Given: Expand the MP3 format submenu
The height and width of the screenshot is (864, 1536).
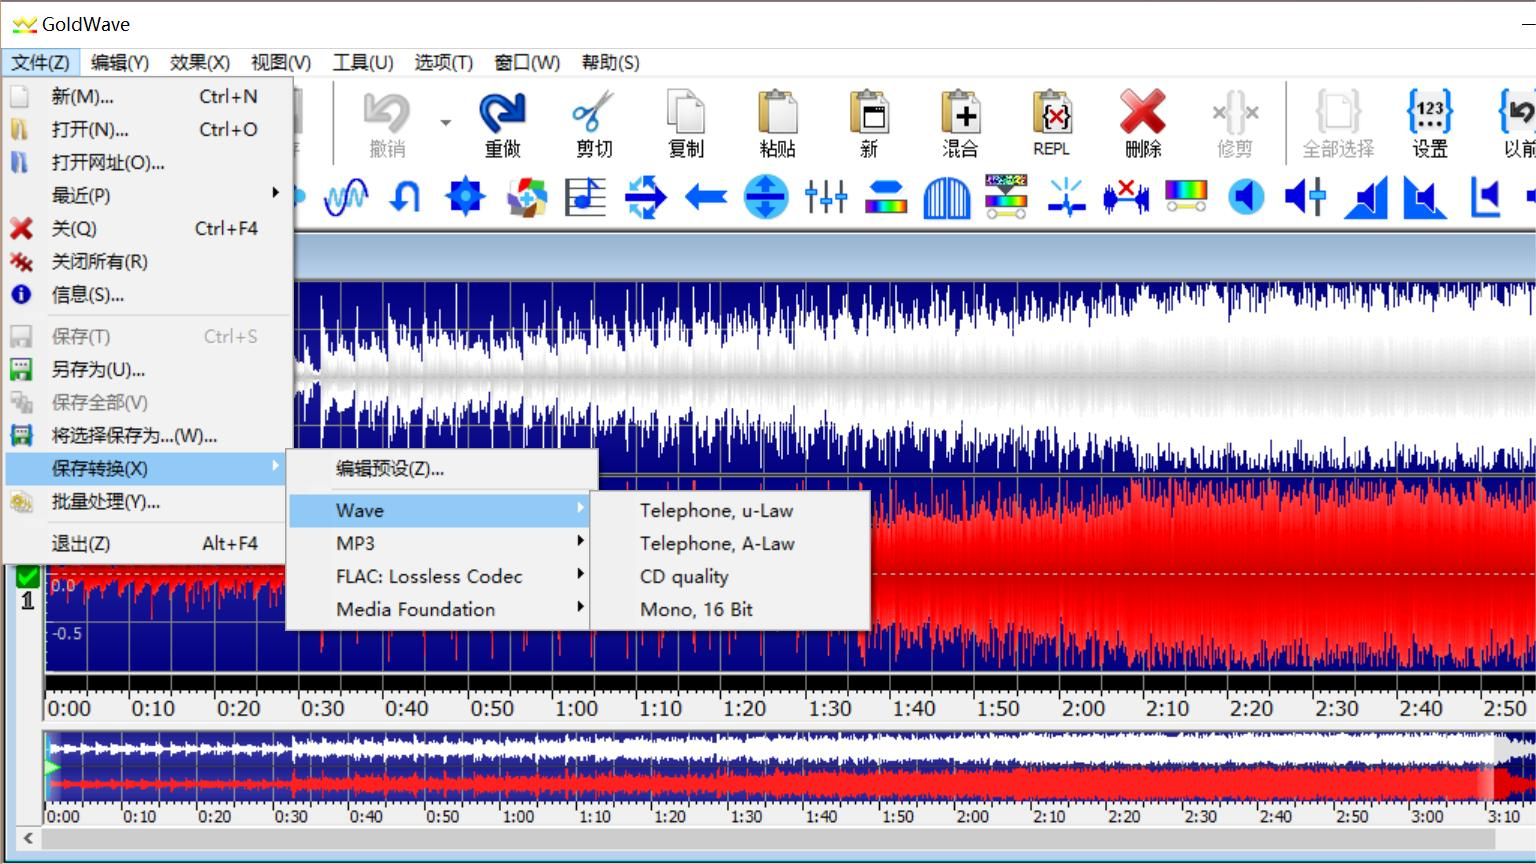Looking at the screenshot, I should click(x=440, y=543).
